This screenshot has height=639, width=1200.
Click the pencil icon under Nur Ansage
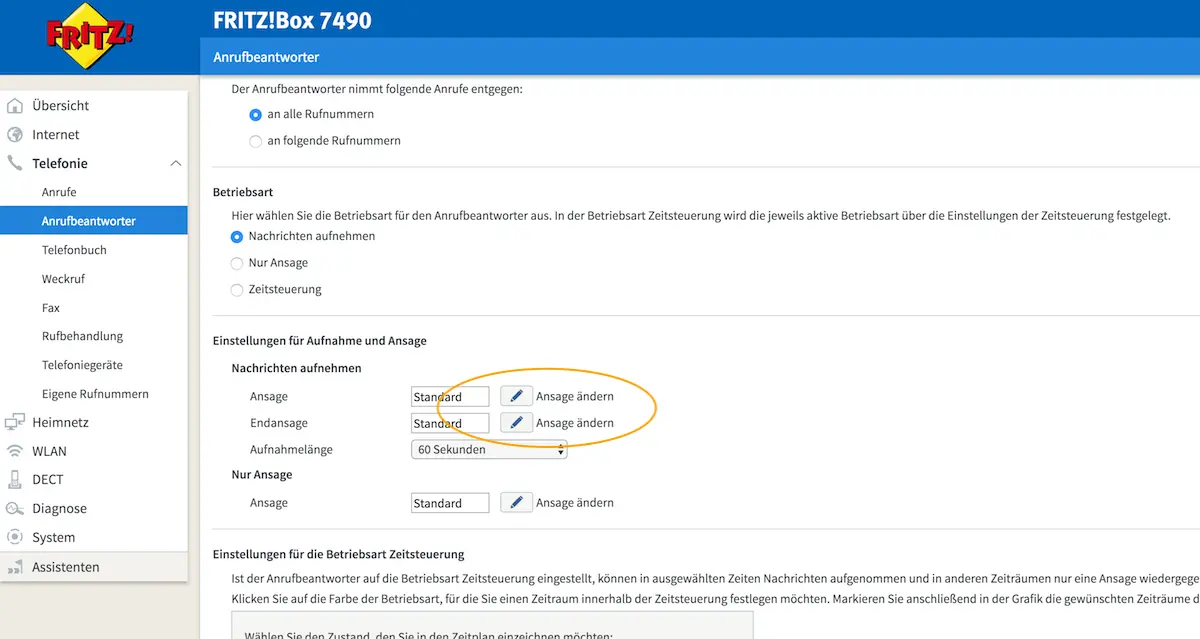[x=516, y=503]
